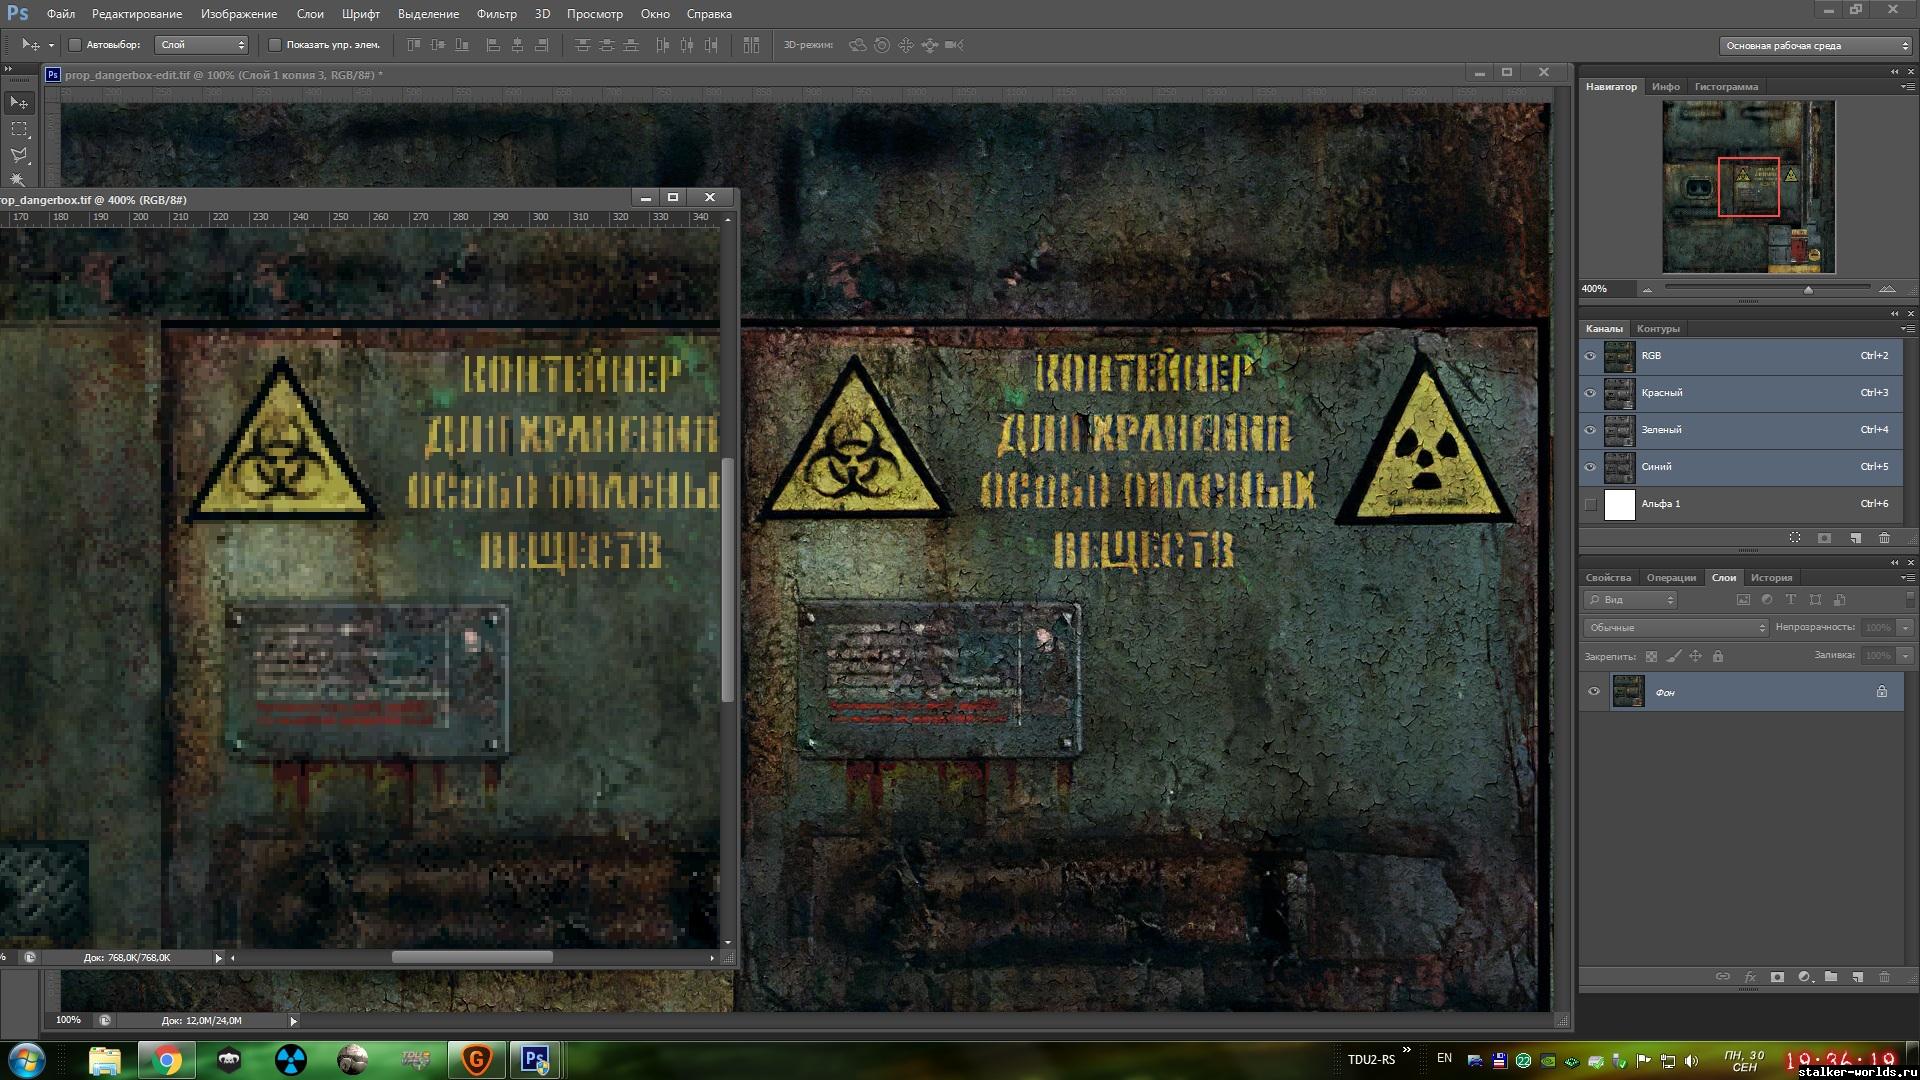Screen dimensions: 1920x1080
Task: Open volume control in system tray
Action: (1691, 1061)
